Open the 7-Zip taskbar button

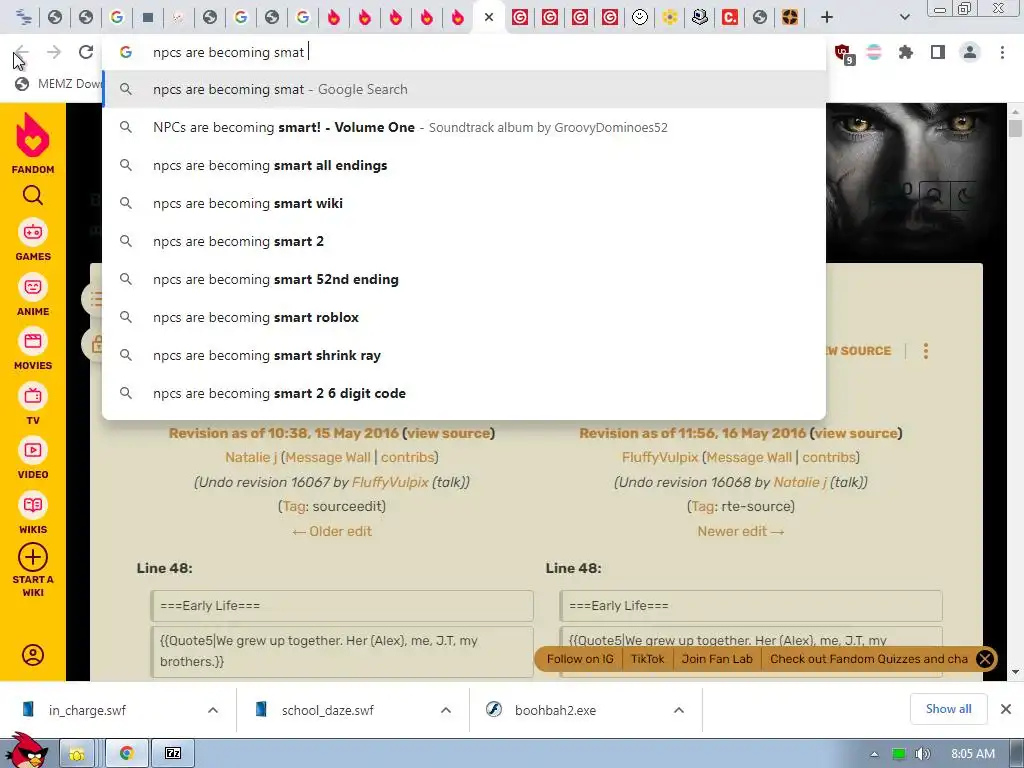click(172, 753)
